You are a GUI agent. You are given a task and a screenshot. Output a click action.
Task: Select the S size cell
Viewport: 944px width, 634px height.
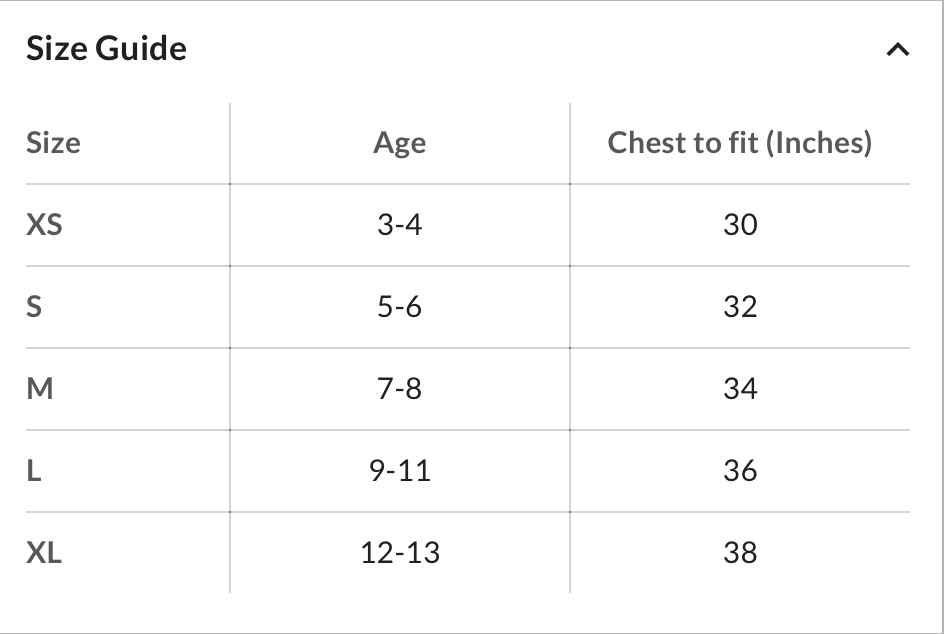(34, 306)
